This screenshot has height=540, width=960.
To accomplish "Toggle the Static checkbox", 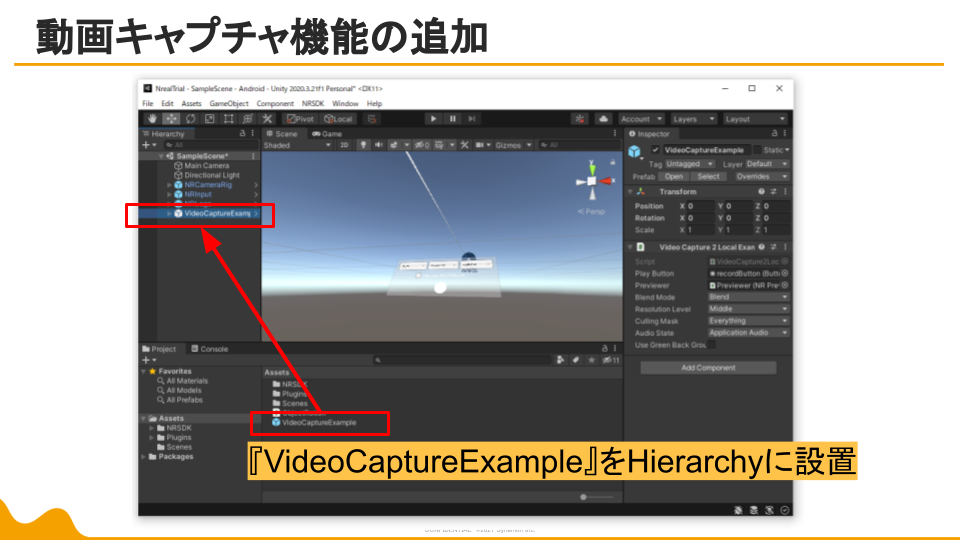I will tap(757, 150).
